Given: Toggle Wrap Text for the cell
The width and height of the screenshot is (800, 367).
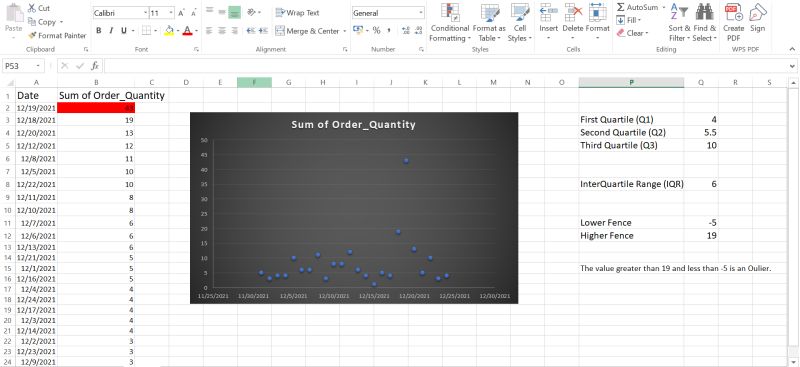Looking at the screenshot, I should pyautogui.click(x=297, y=13).
